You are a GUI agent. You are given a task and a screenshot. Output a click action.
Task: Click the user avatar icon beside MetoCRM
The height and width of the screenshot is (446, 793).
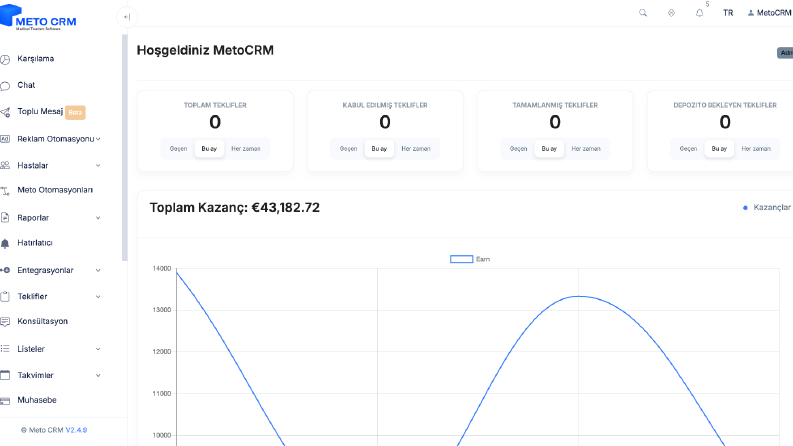click(x=751, y=13)
